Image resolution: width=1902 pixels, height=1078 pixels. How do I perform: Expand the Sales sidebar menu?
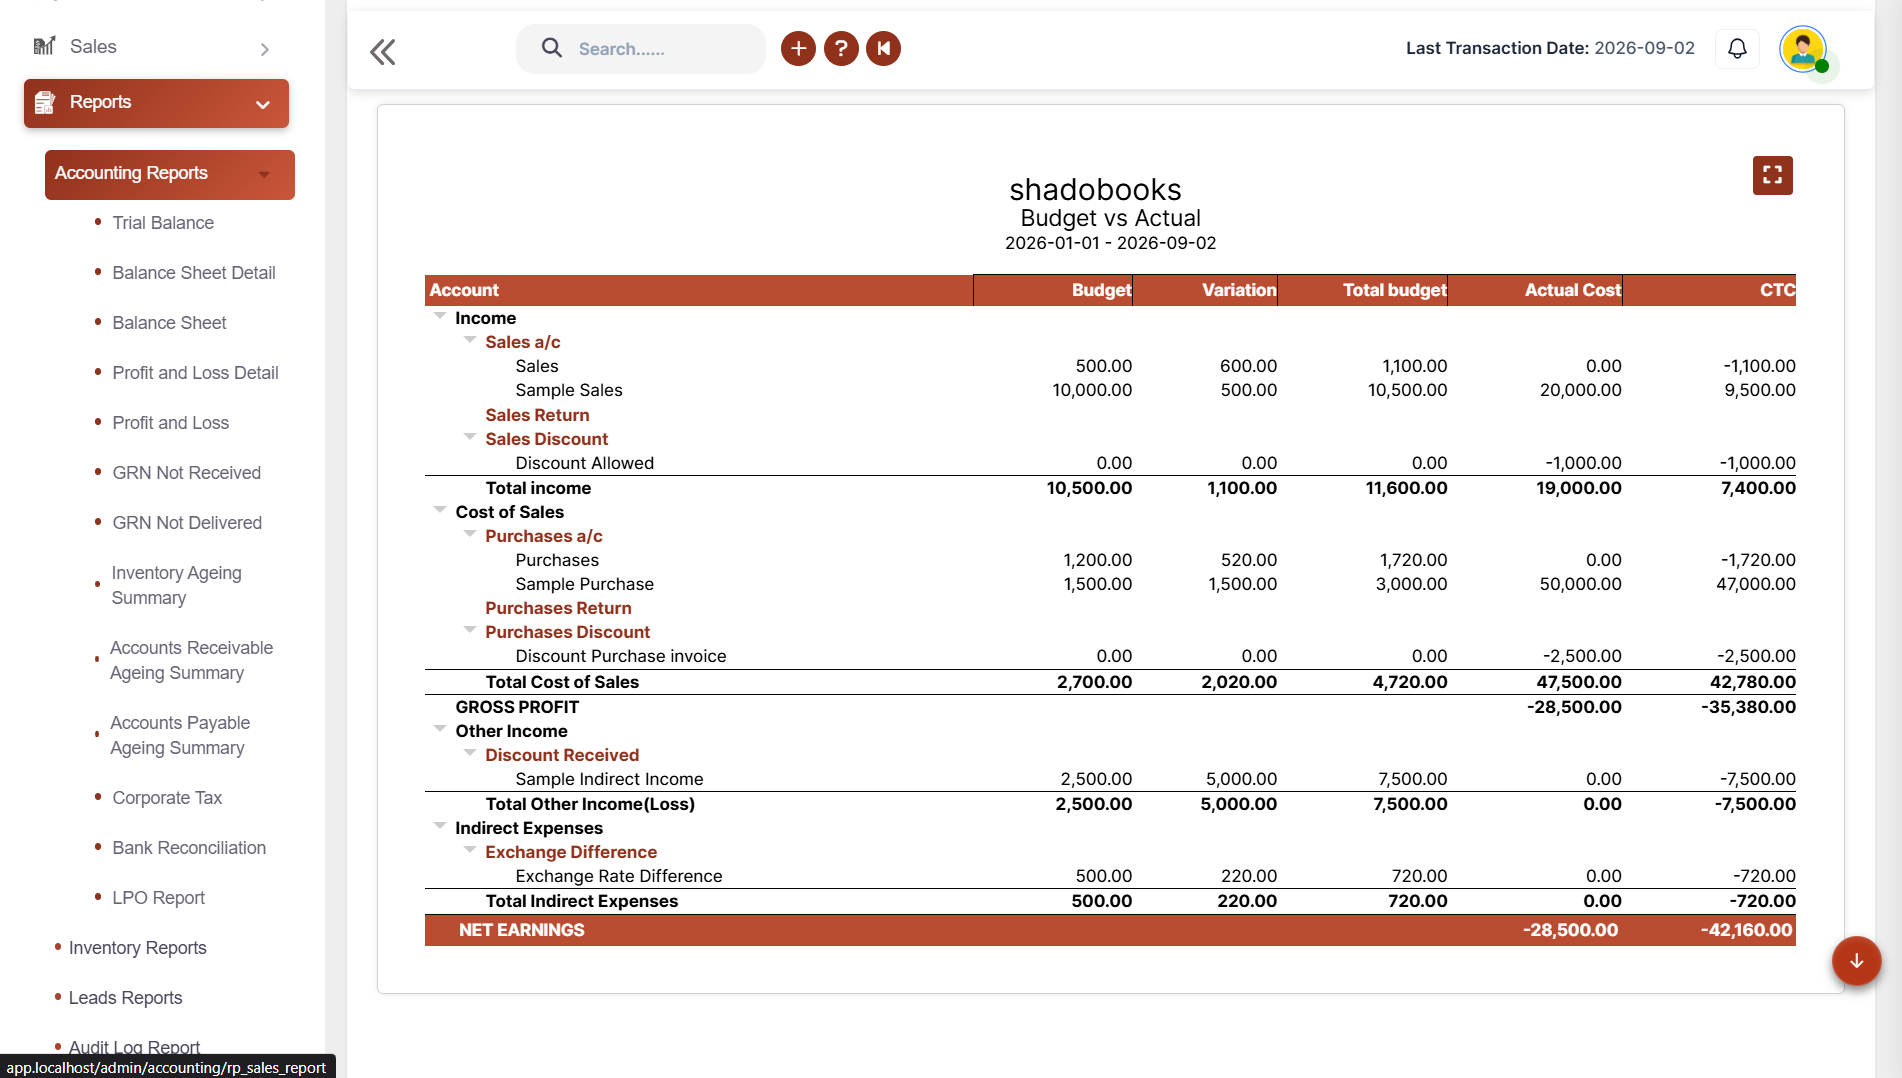[264, 49]
